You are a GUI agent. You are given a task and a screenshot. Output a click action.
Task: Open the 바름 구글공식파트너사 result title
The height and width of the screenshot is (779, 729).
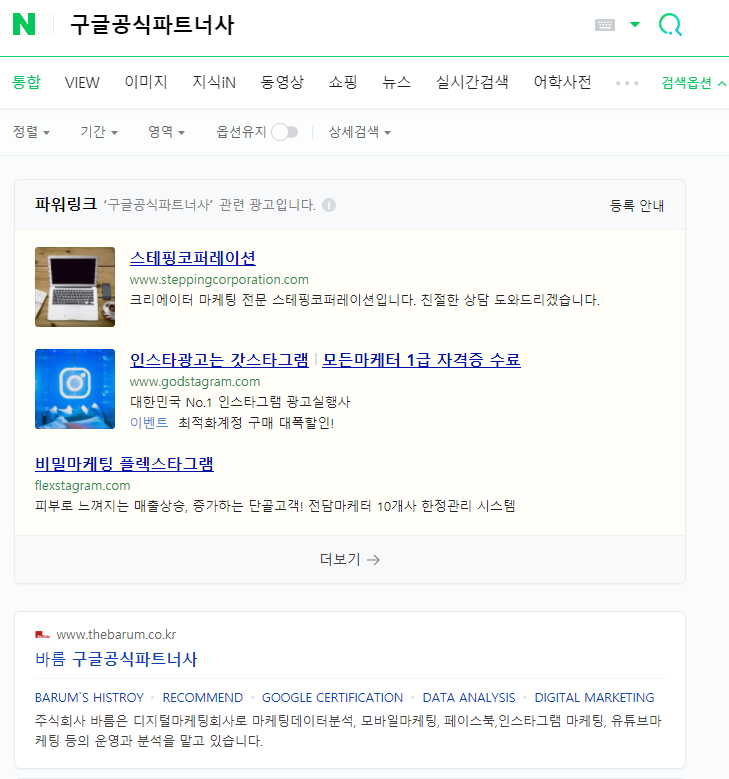116,659
